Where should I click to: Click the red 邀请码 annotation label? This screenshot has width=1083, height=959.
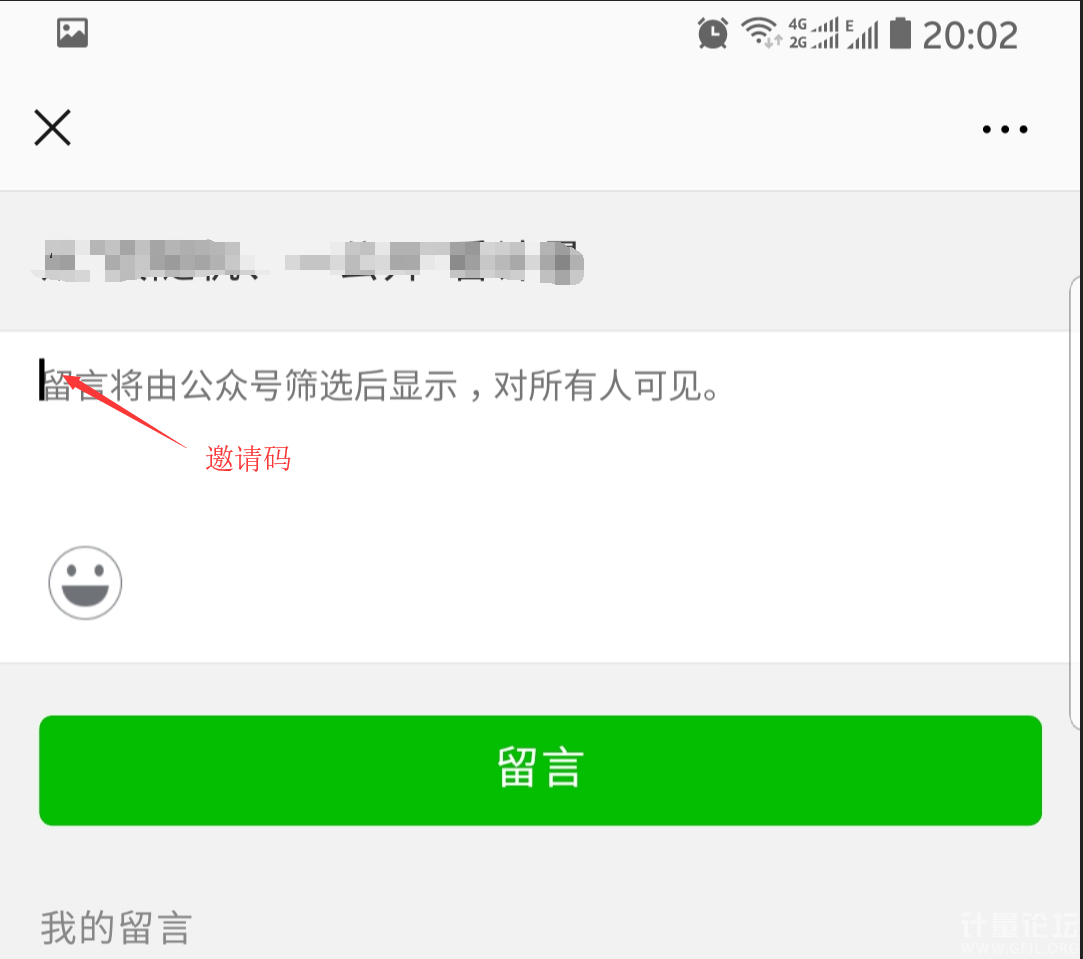pyautogui.click(x=248, y=459)
